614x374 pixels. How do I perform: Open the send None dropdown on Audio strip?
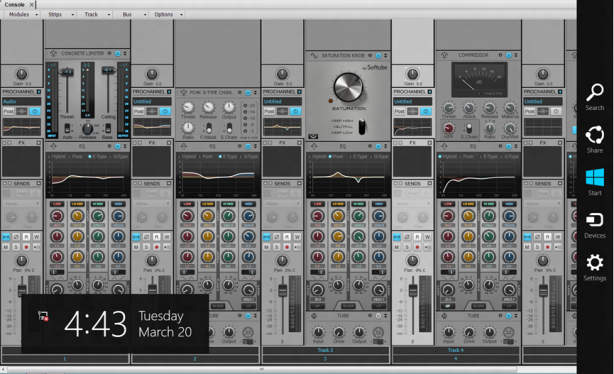click(21, 204)
